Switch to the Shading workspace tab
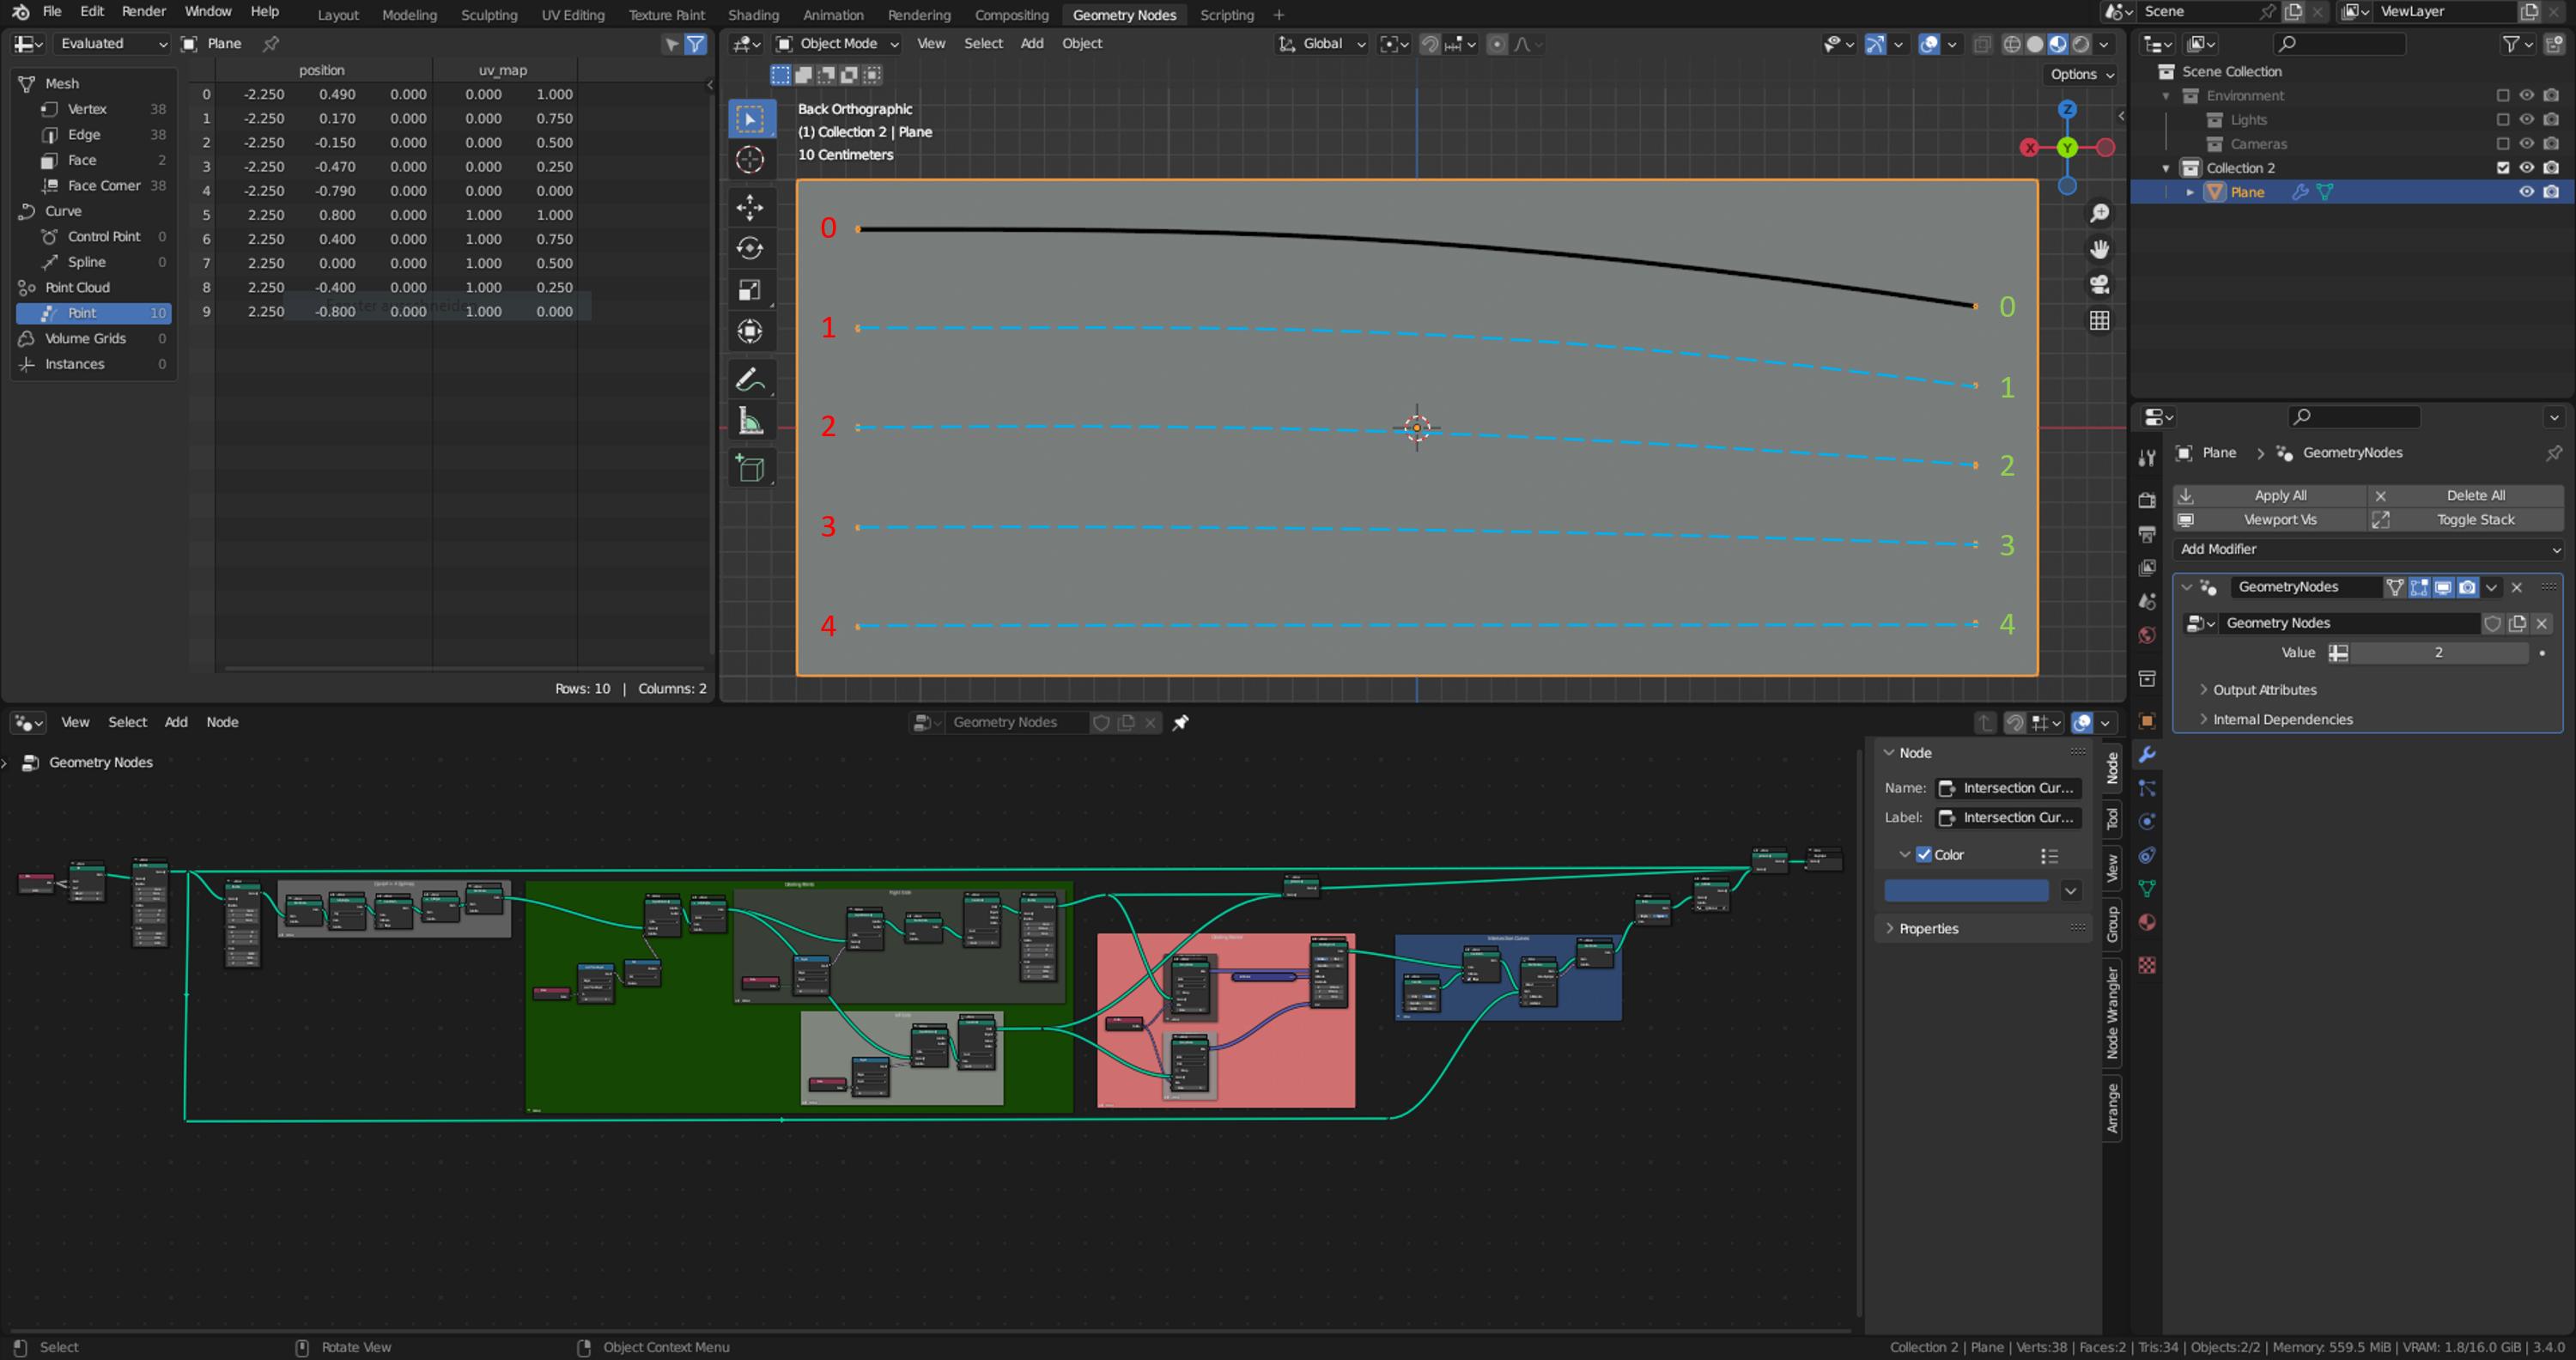The height and width of the screenshot is (1360, 2576). tap(752, 15)
